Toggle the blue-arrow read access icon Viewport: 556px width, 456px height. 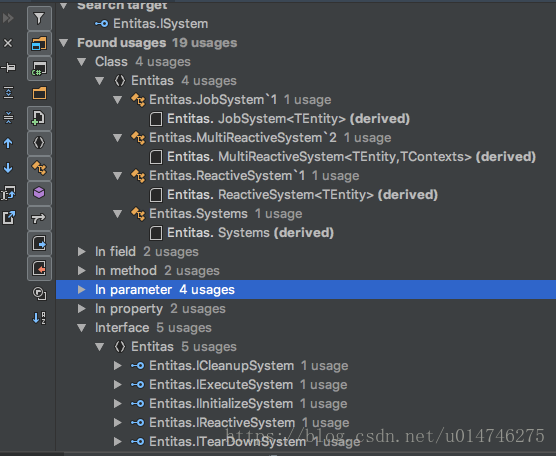coord(39,243)
